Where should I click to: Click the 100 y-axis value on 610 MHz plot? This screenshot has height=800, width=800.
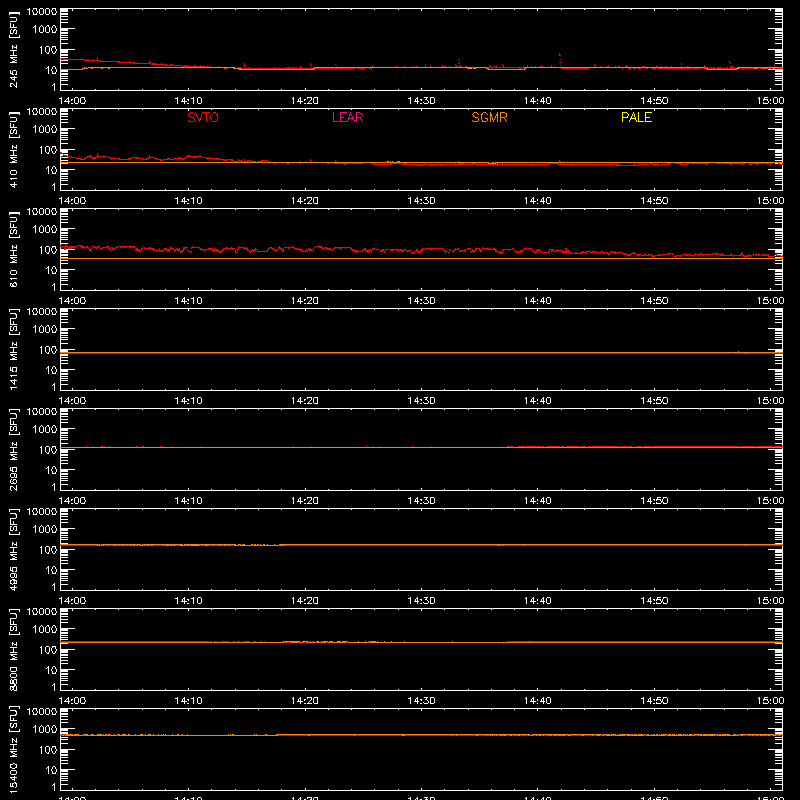click(48, 250)
